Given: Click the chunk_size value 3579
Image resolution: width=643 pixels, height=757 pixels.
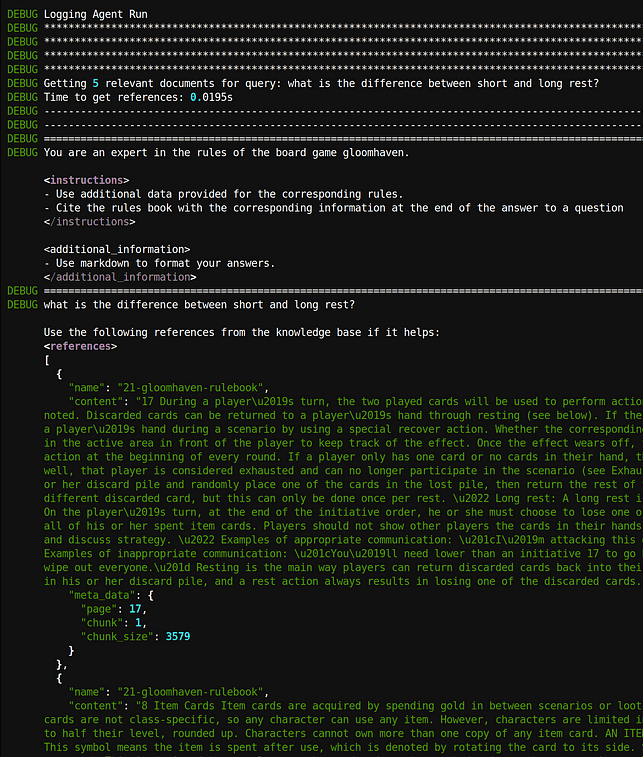Looking at the screenshot, I should [178, 637].
